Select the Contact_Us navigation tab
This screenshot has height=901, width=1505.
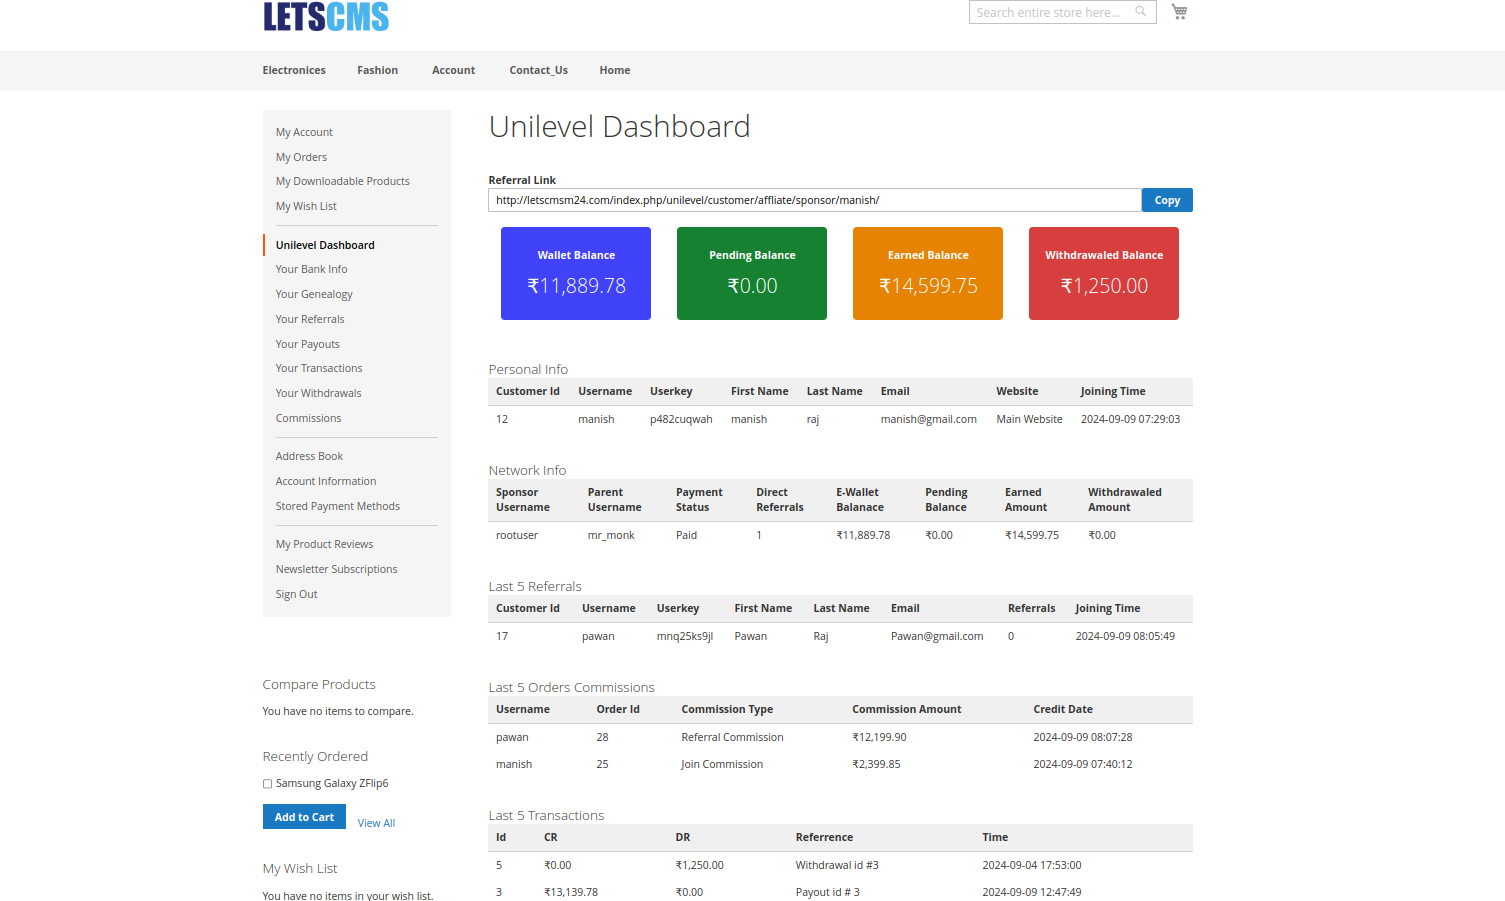[x=538, y=70]
